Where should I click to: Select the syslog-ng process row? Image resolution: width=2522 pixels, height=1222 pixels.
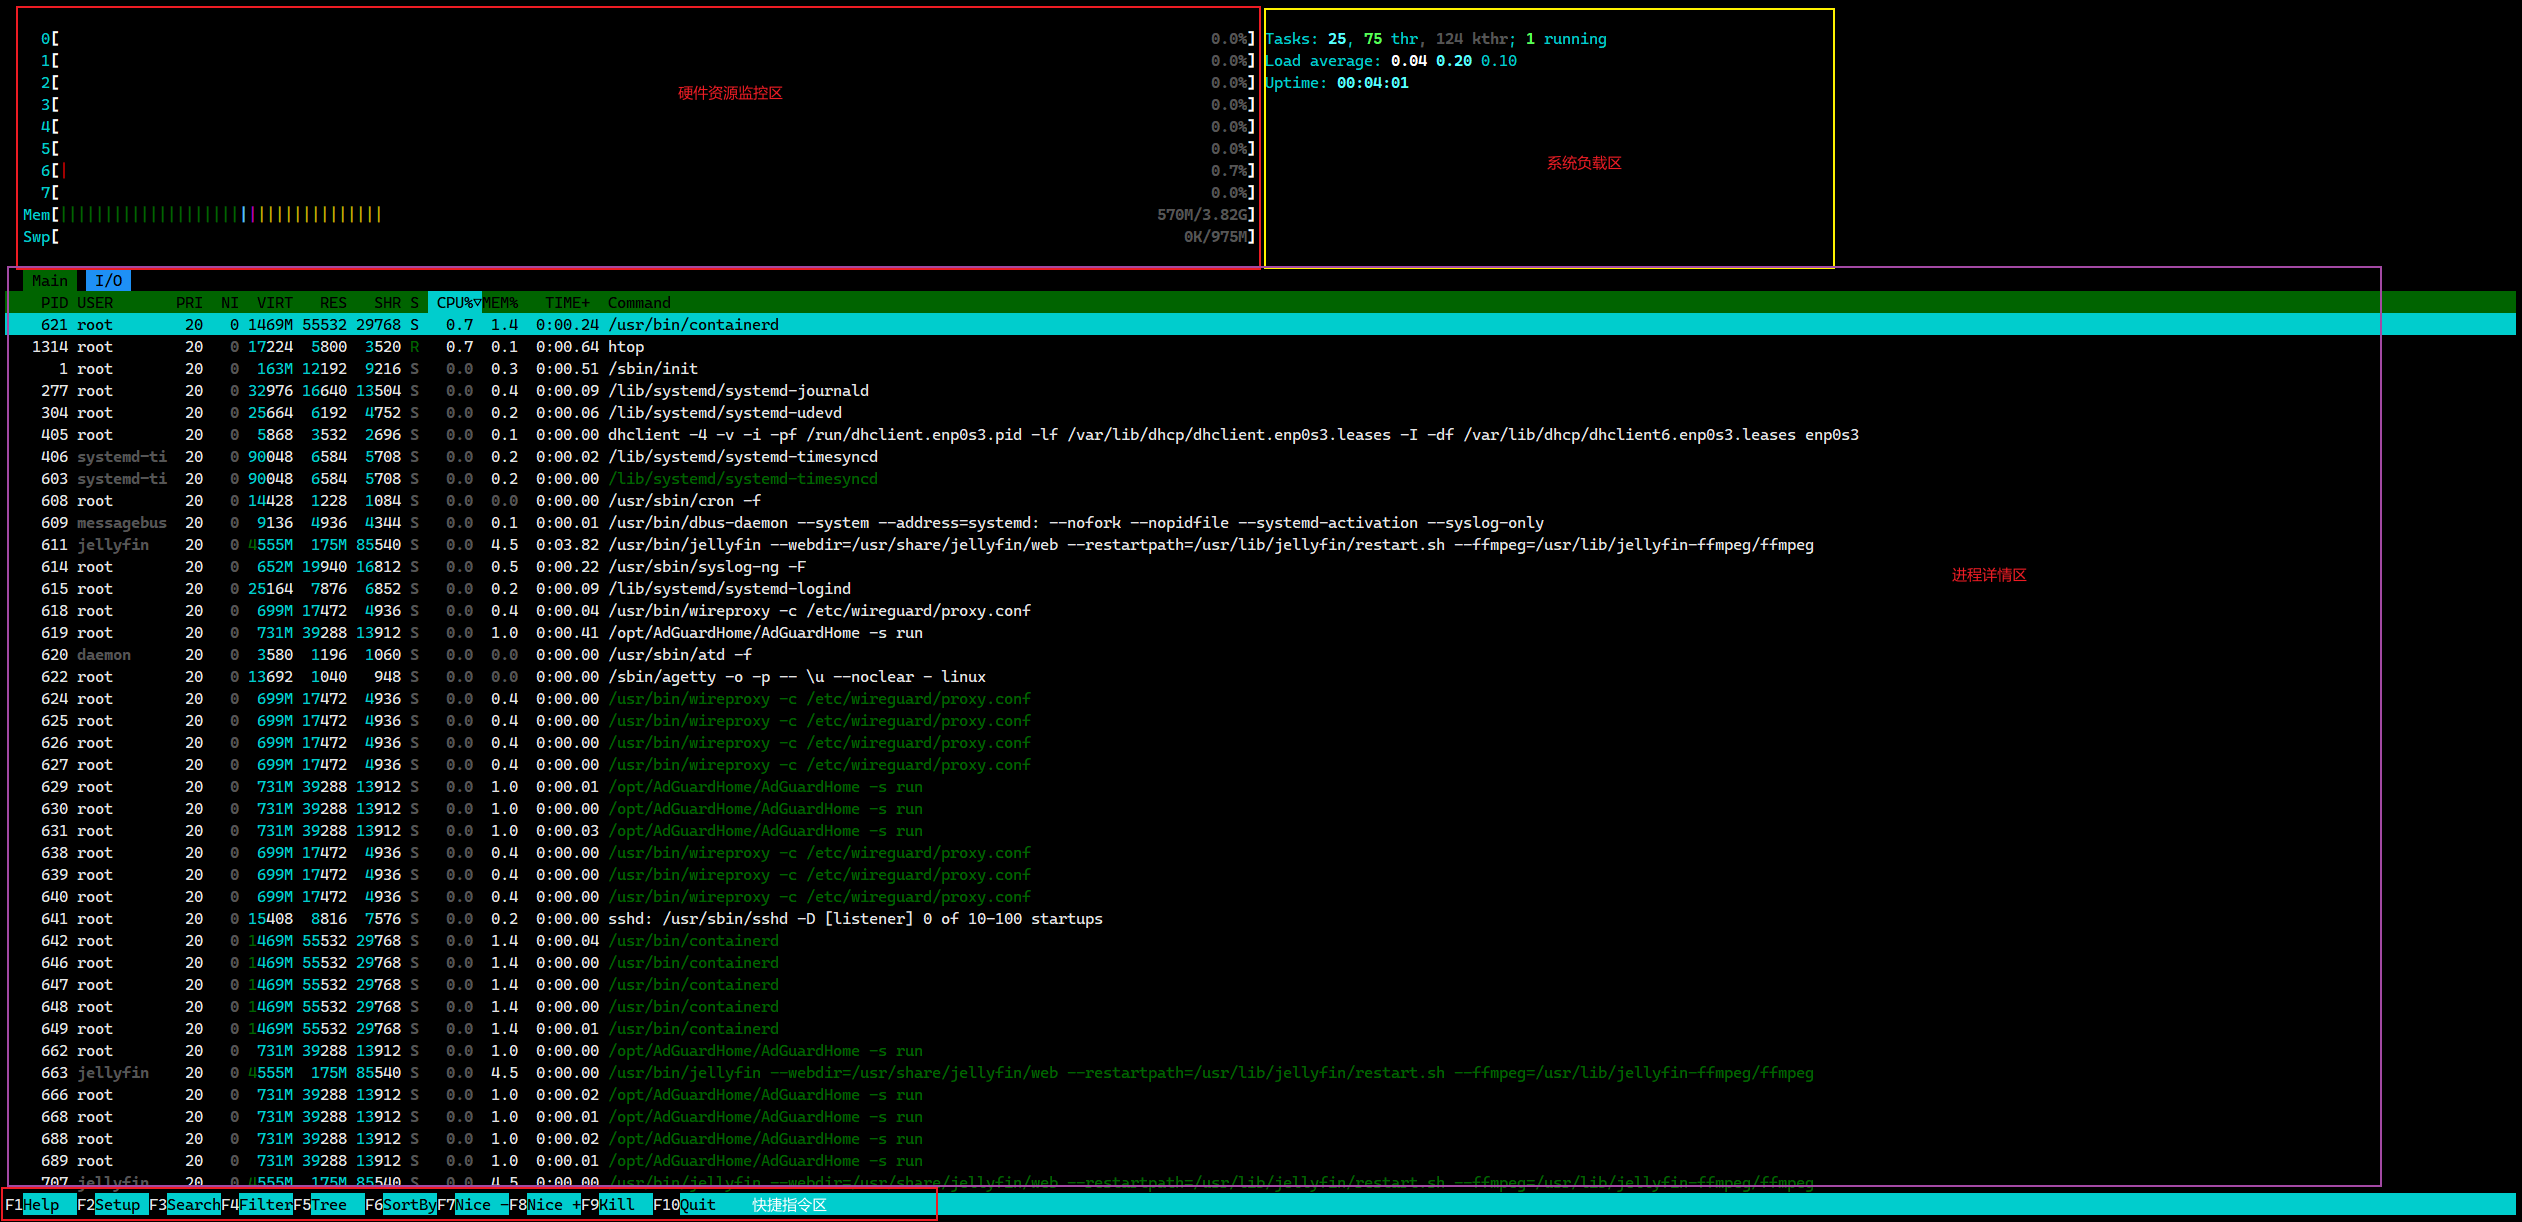1260,567
